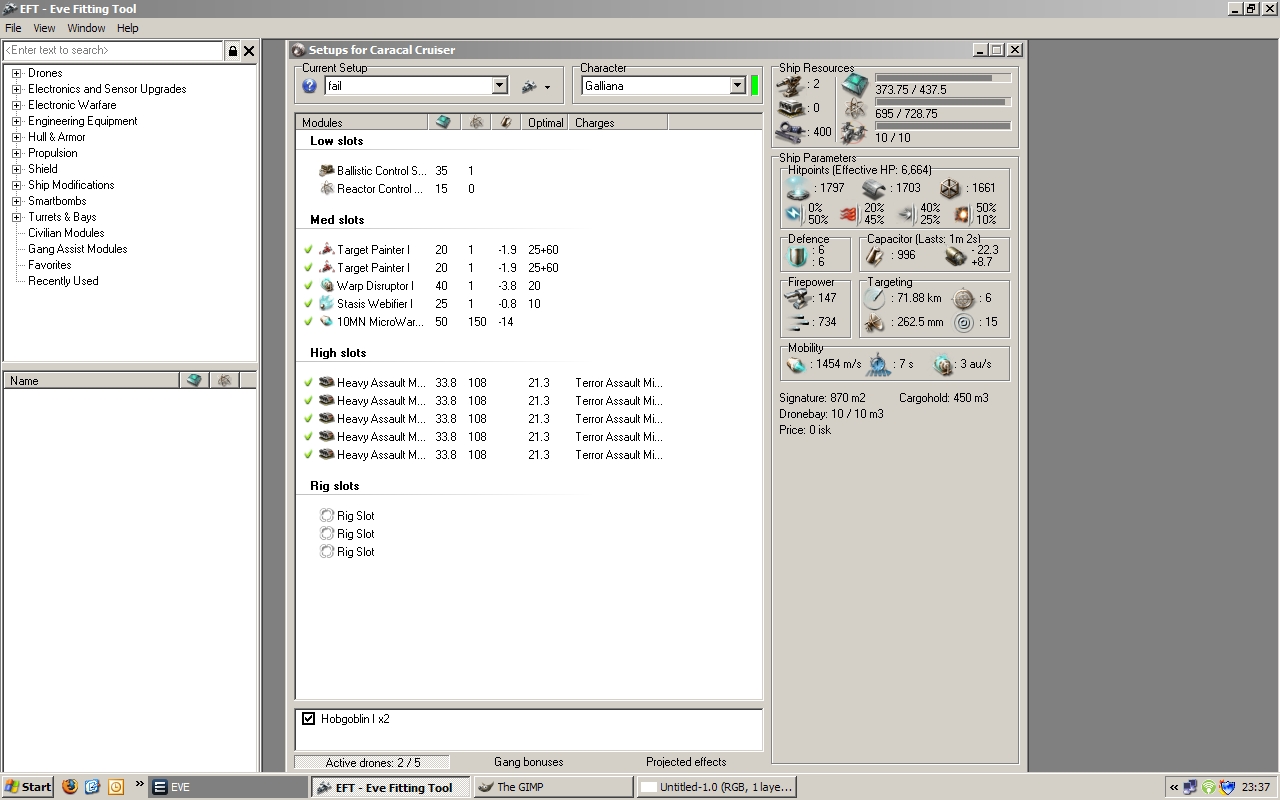1280x800 pixels.
Task: Click the 10MN MicroWarpdrive module icon
Action: coord(326,322)
